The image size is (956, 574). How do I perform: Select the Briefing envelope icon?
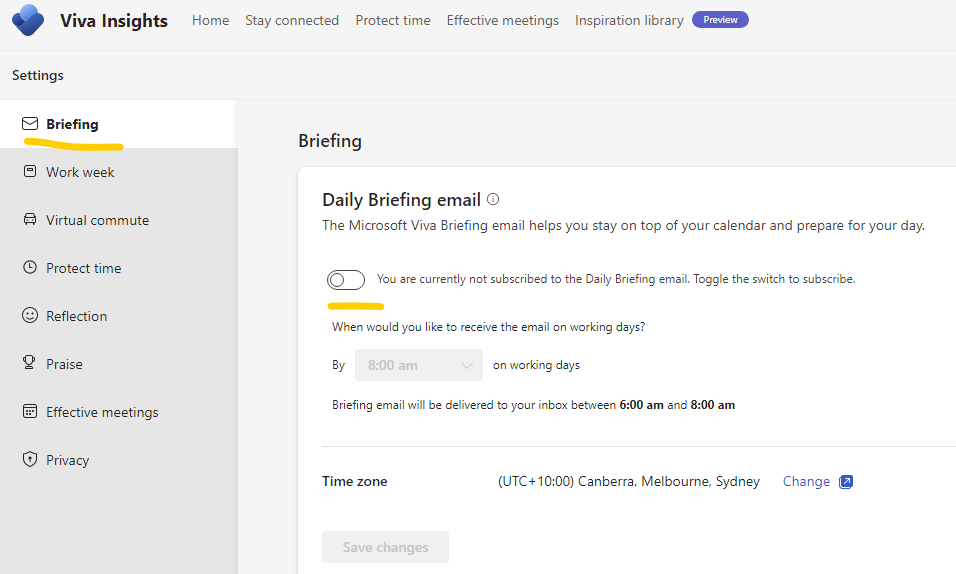tap(30, 124)
